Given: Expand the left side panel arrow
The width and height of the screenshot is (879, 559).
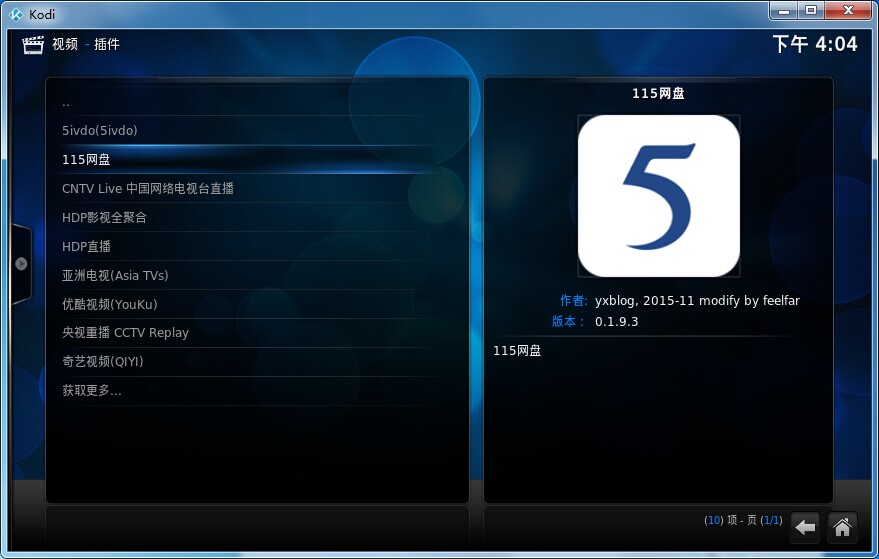Looking at the screenshot, I should (20, 264).
